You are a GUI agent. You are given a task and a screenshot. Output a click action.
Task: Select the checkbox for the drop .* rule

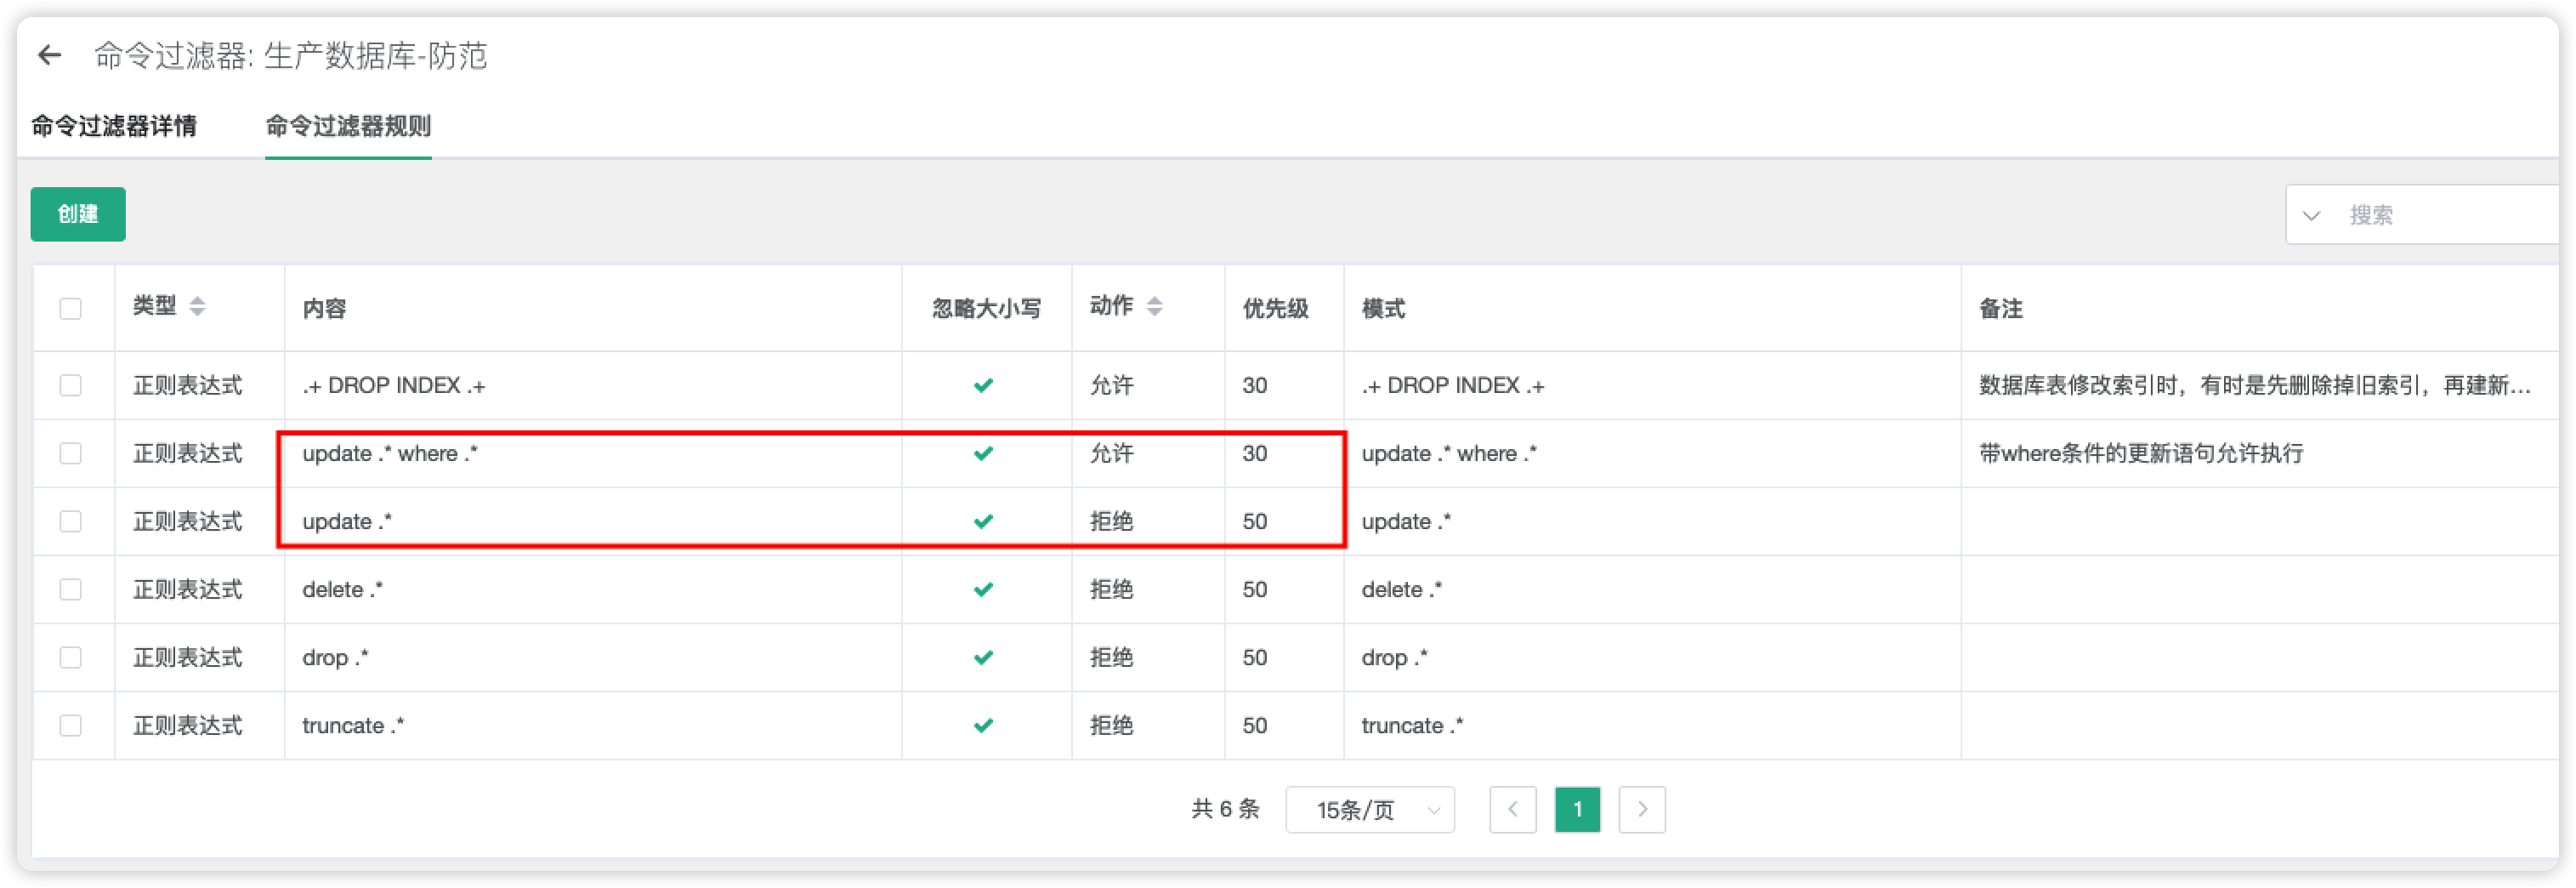[71, 657]
